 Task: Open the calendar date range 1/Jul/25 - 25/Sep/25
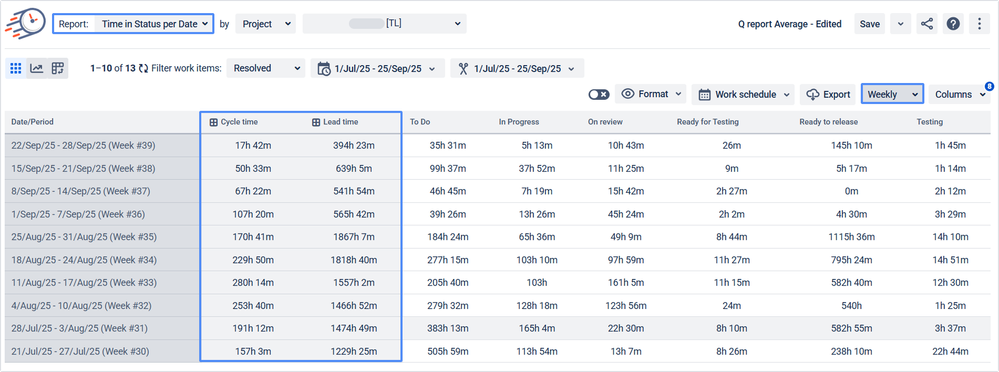378,68
